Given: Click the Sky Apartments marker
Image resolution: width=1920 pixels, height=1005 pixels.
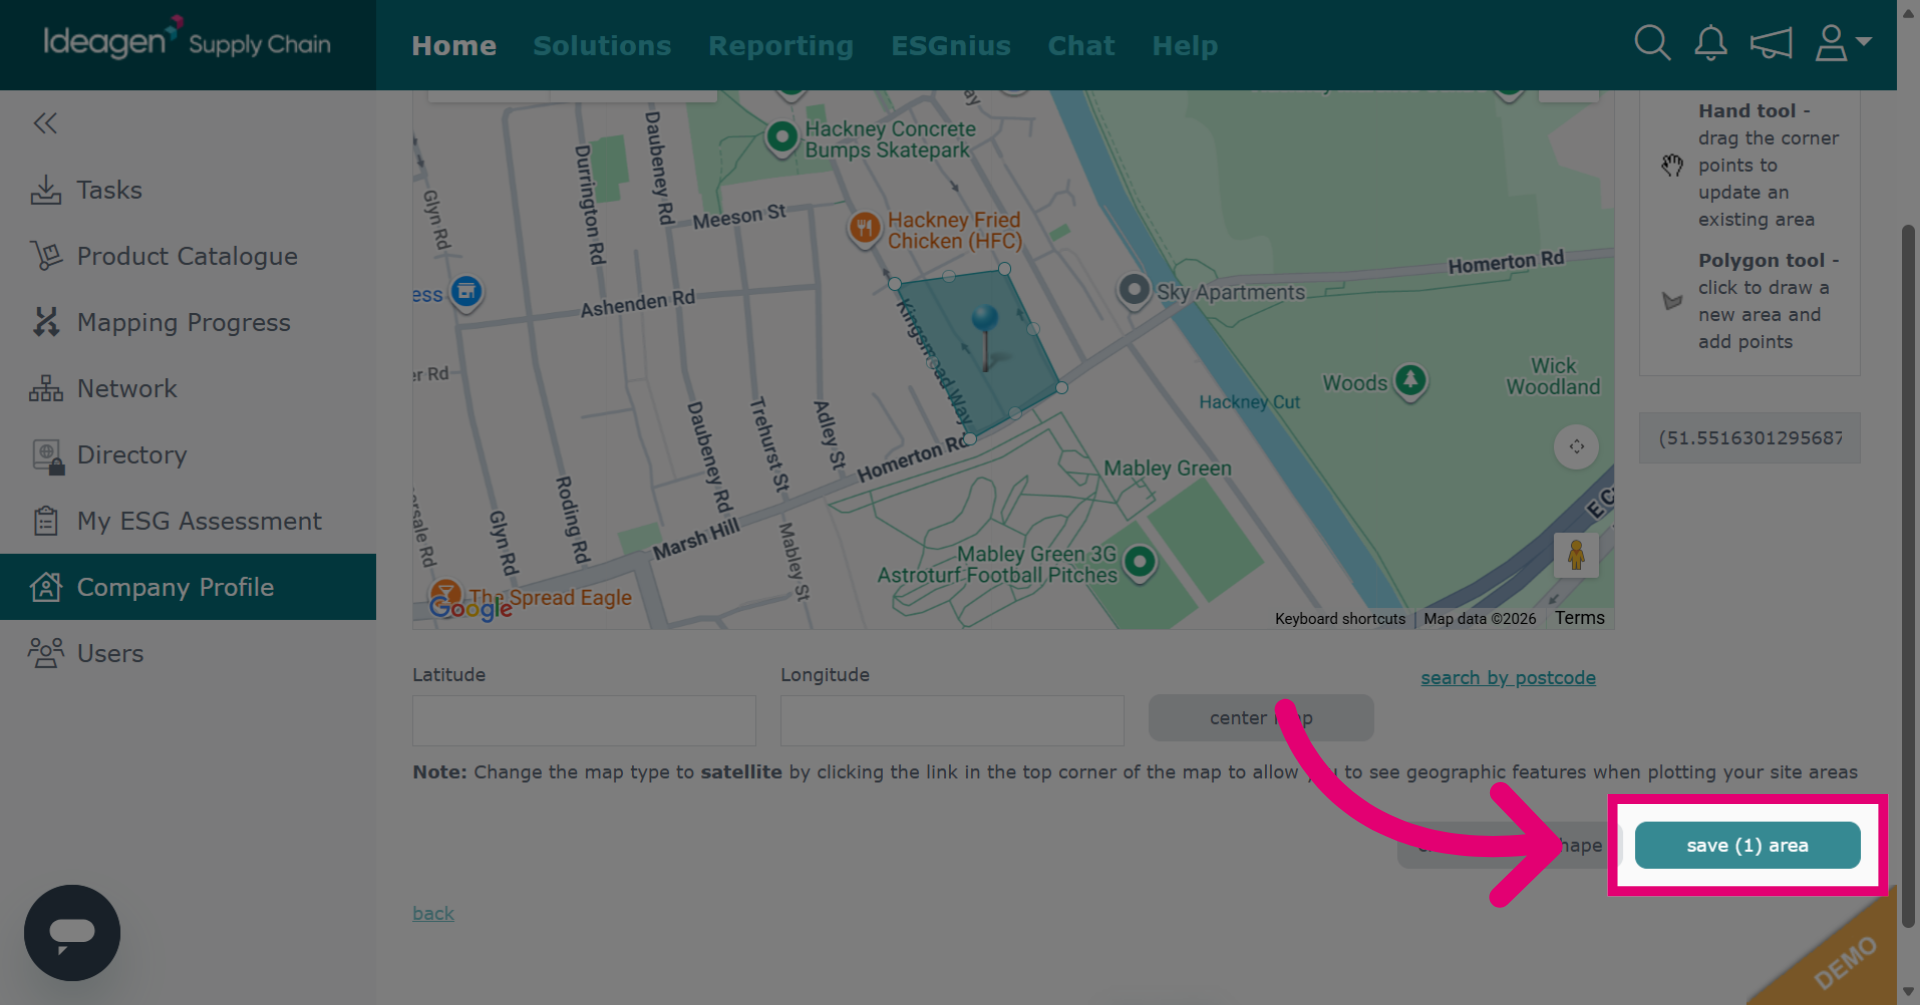Looking at the screenshot, I should (1134, 291).
